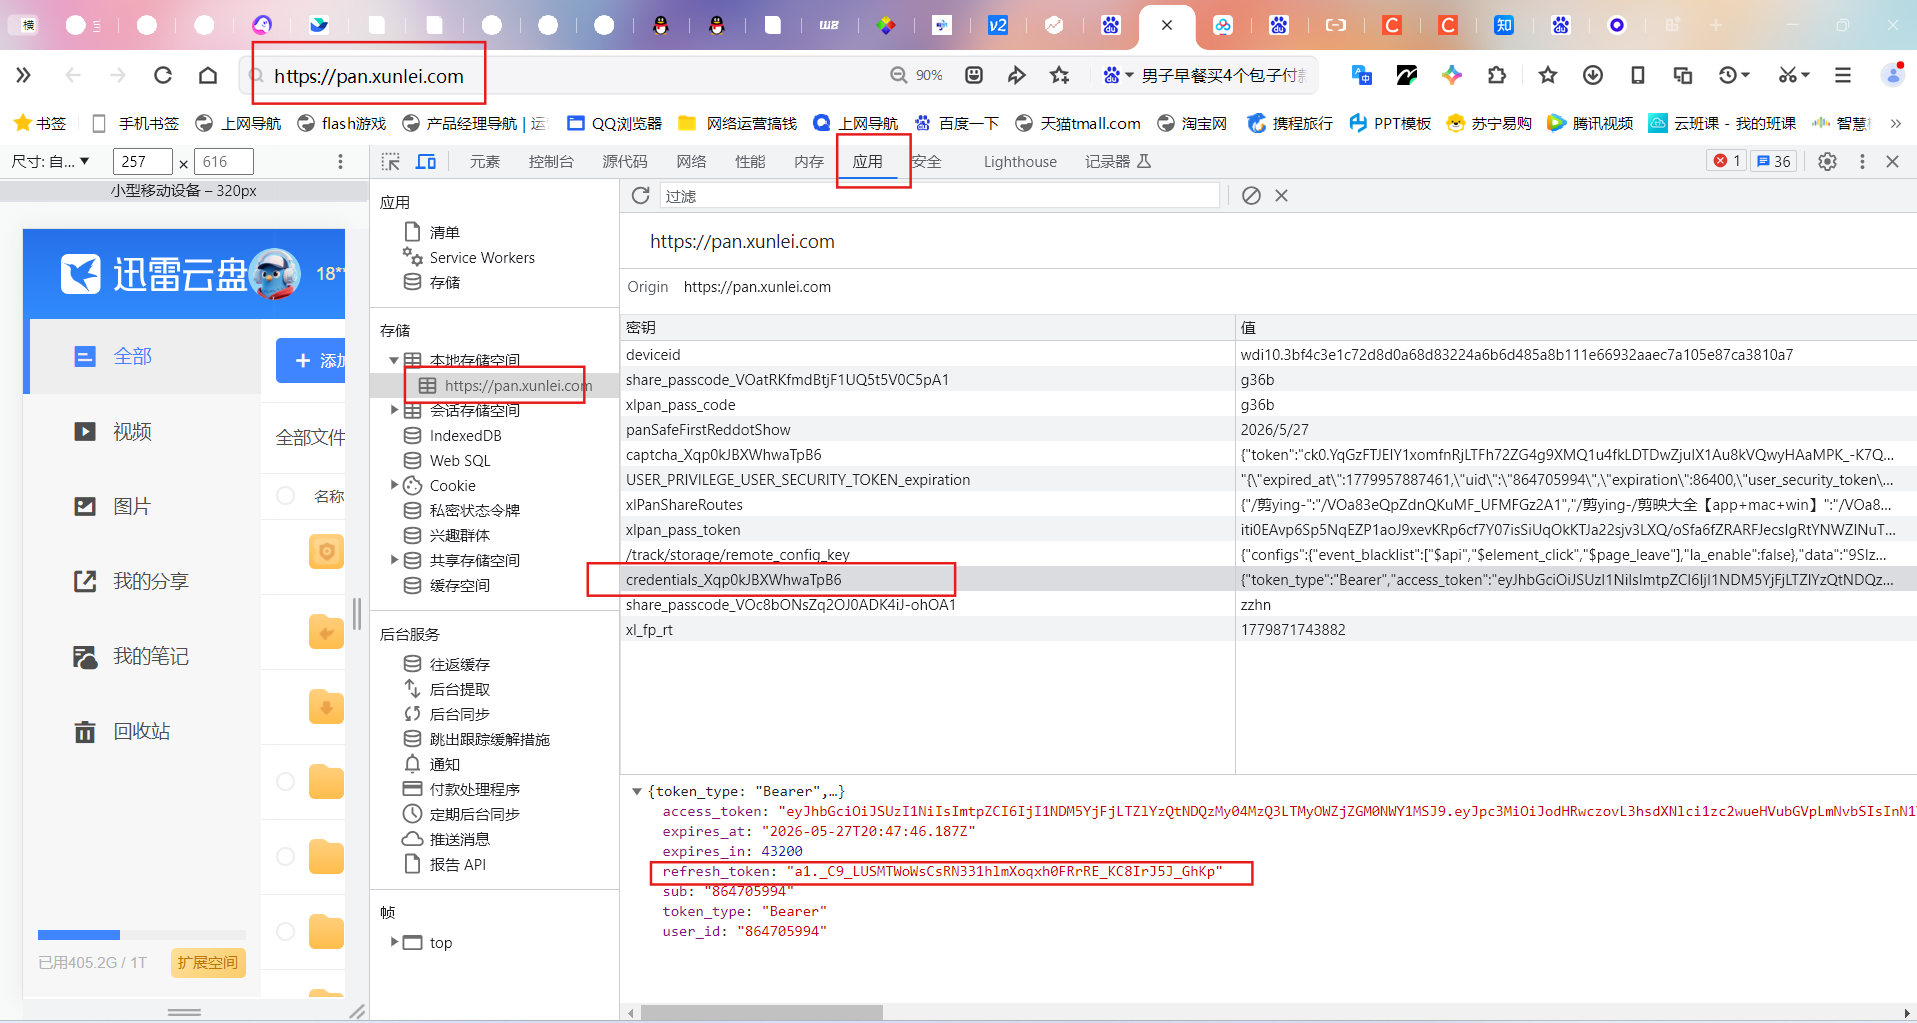The image size is (1917, 1023).
Task: Switch to 元素 DevTools tab
Action: (x=485, y=161)
